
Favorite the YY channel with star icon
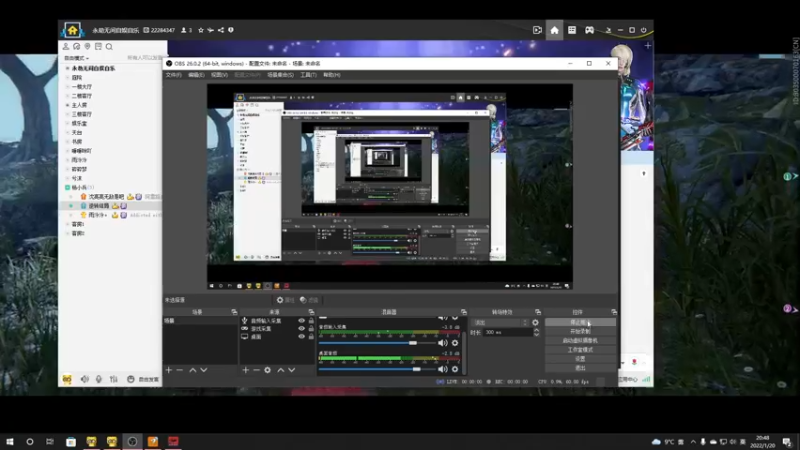[201, 30]
